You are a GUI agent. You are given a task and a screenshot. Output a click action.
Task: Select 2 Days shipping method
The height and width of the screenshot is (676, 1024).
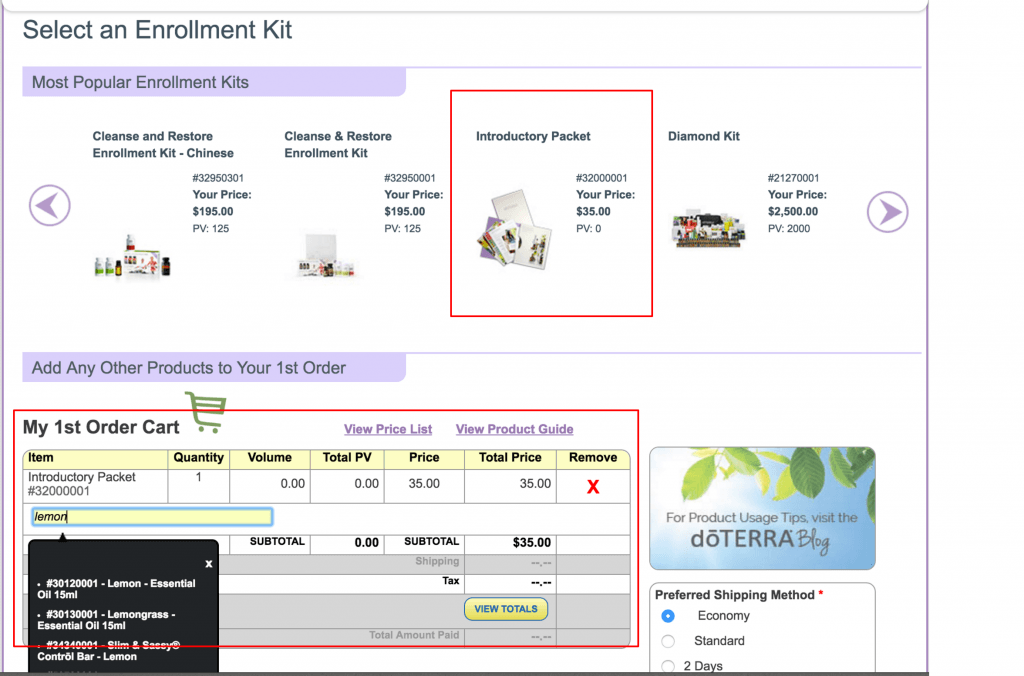[x=667, y=666]
